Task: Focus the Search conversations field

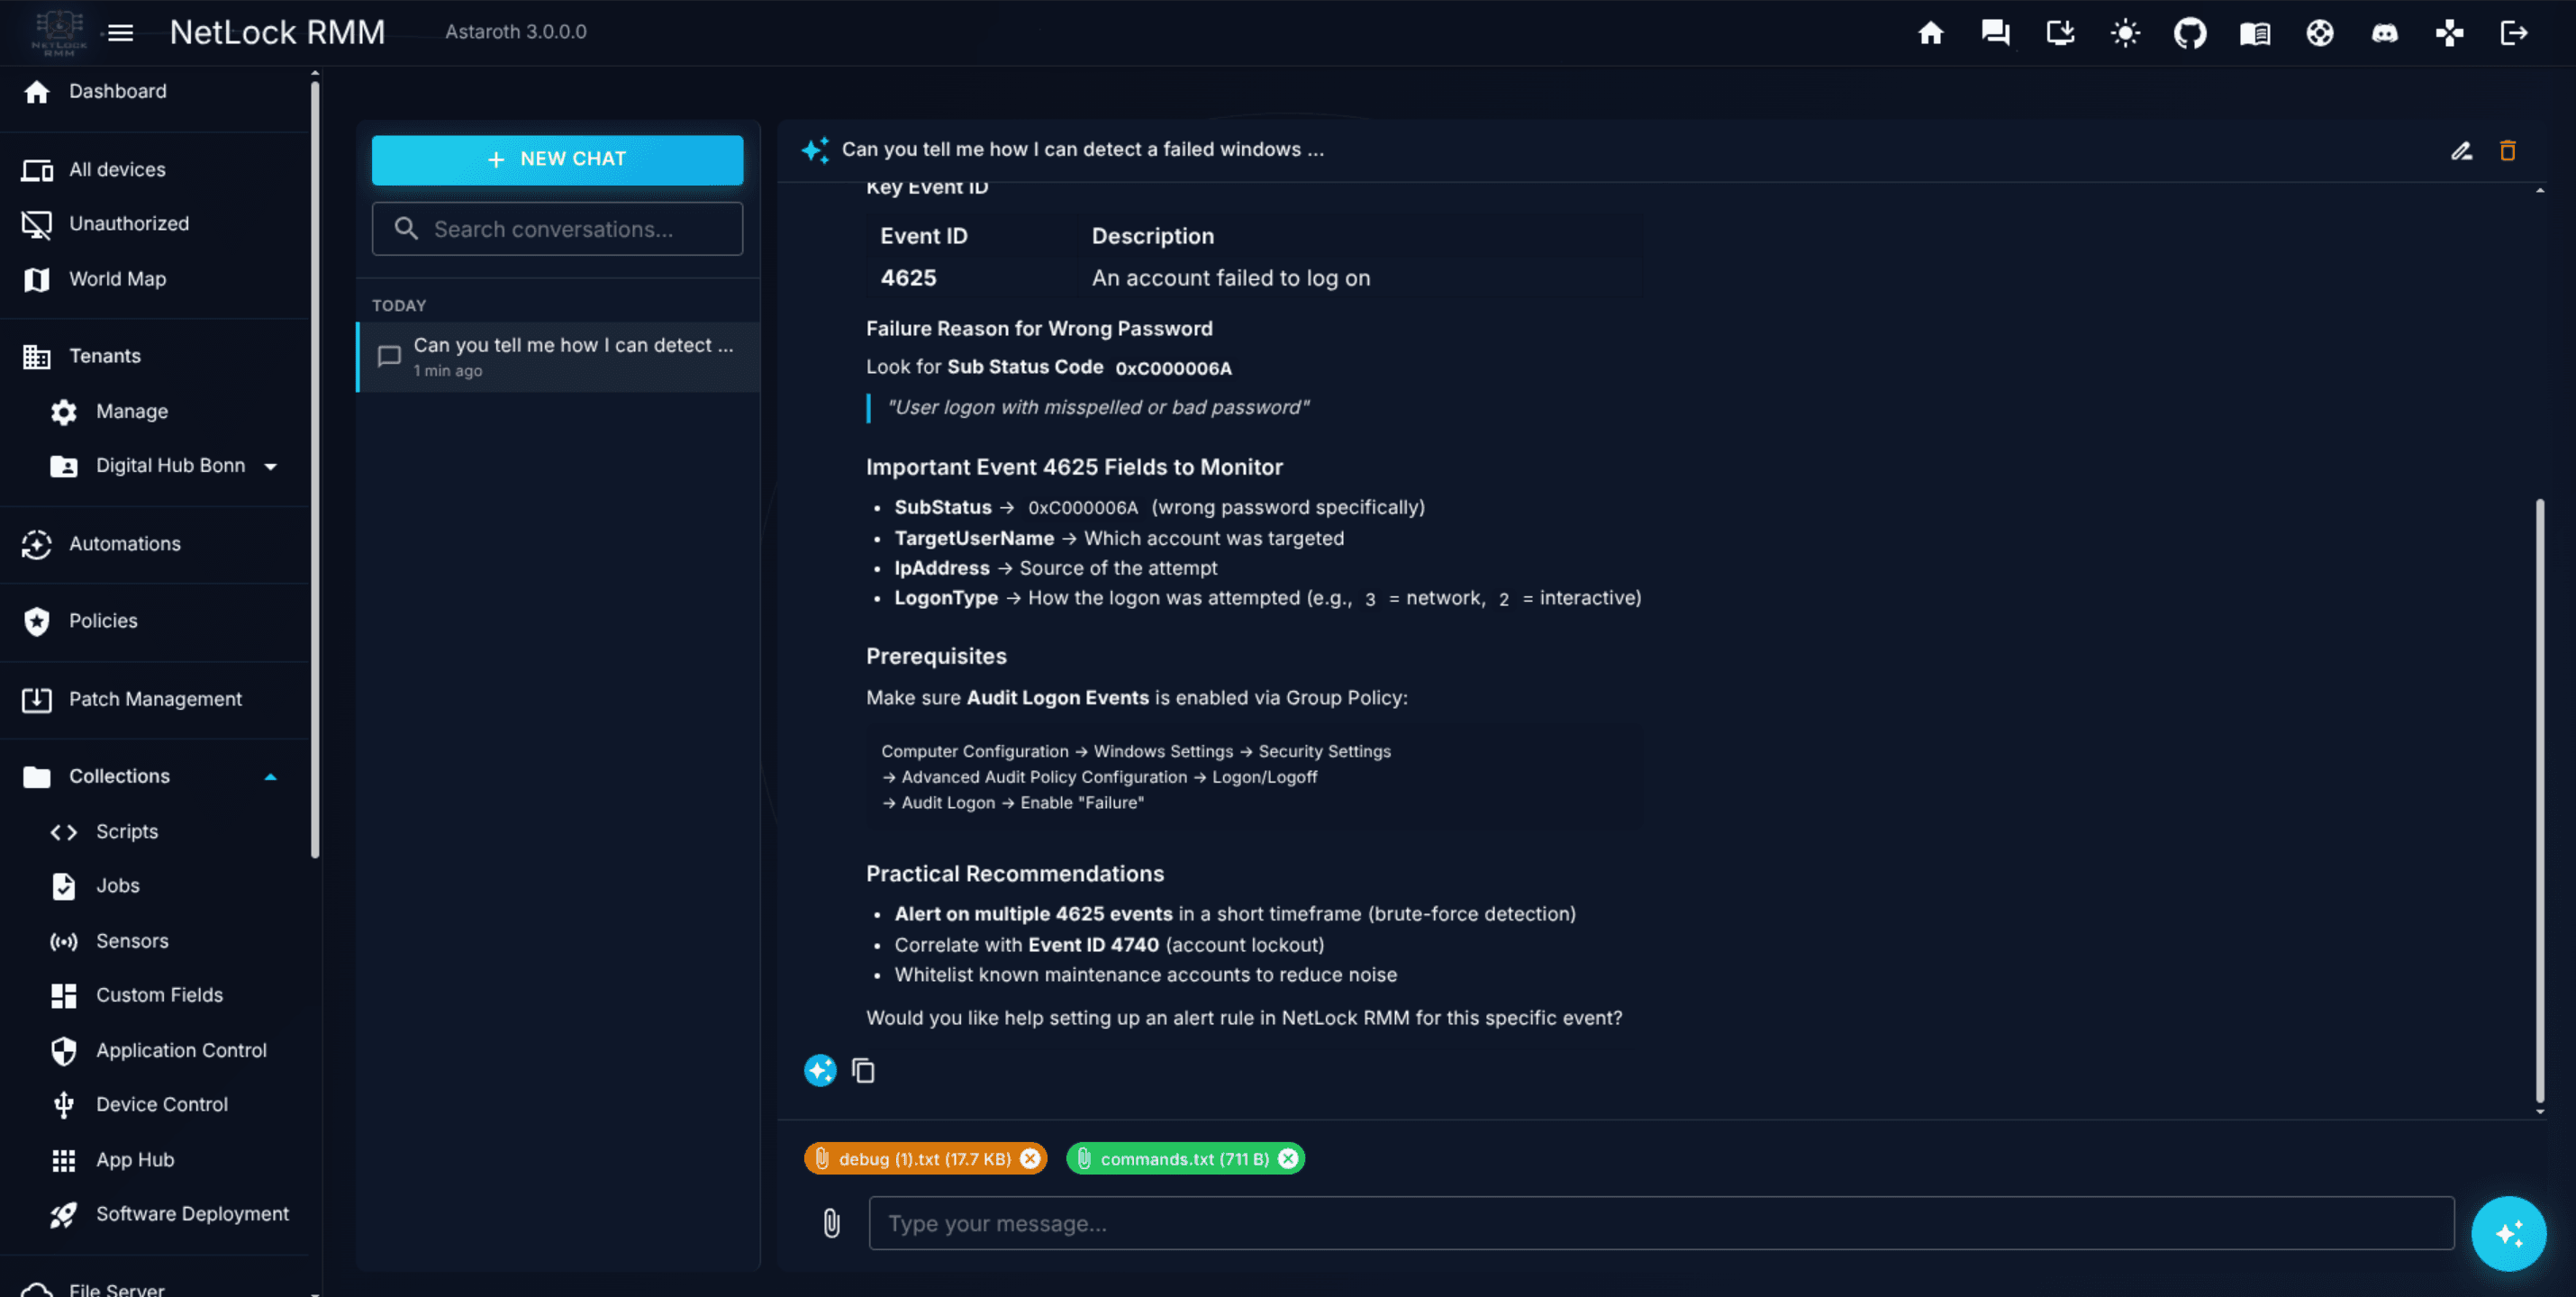Action: (557, 229)
